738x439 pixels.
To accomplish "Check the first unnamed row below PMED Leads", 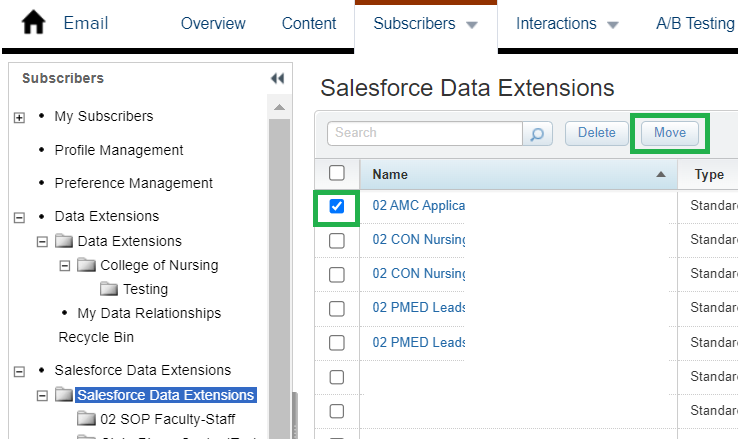I will click(x=337, y=377).
